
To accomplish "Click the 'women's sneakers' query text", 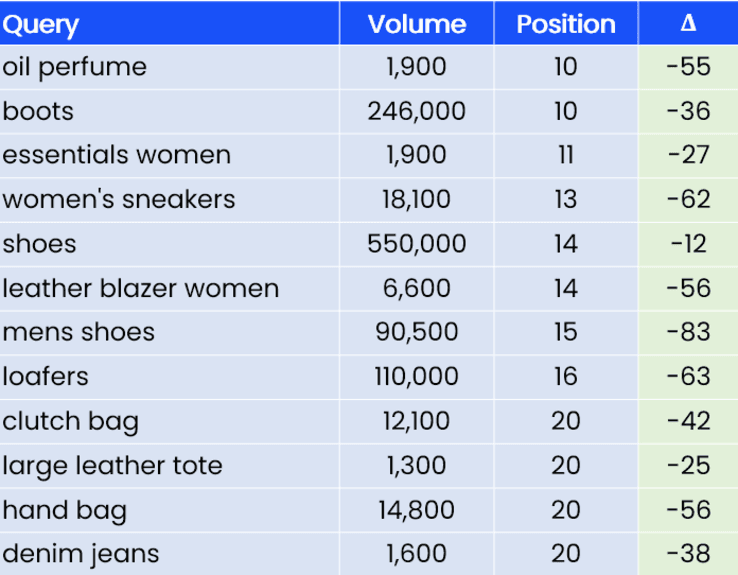I will tap(119, 199).
